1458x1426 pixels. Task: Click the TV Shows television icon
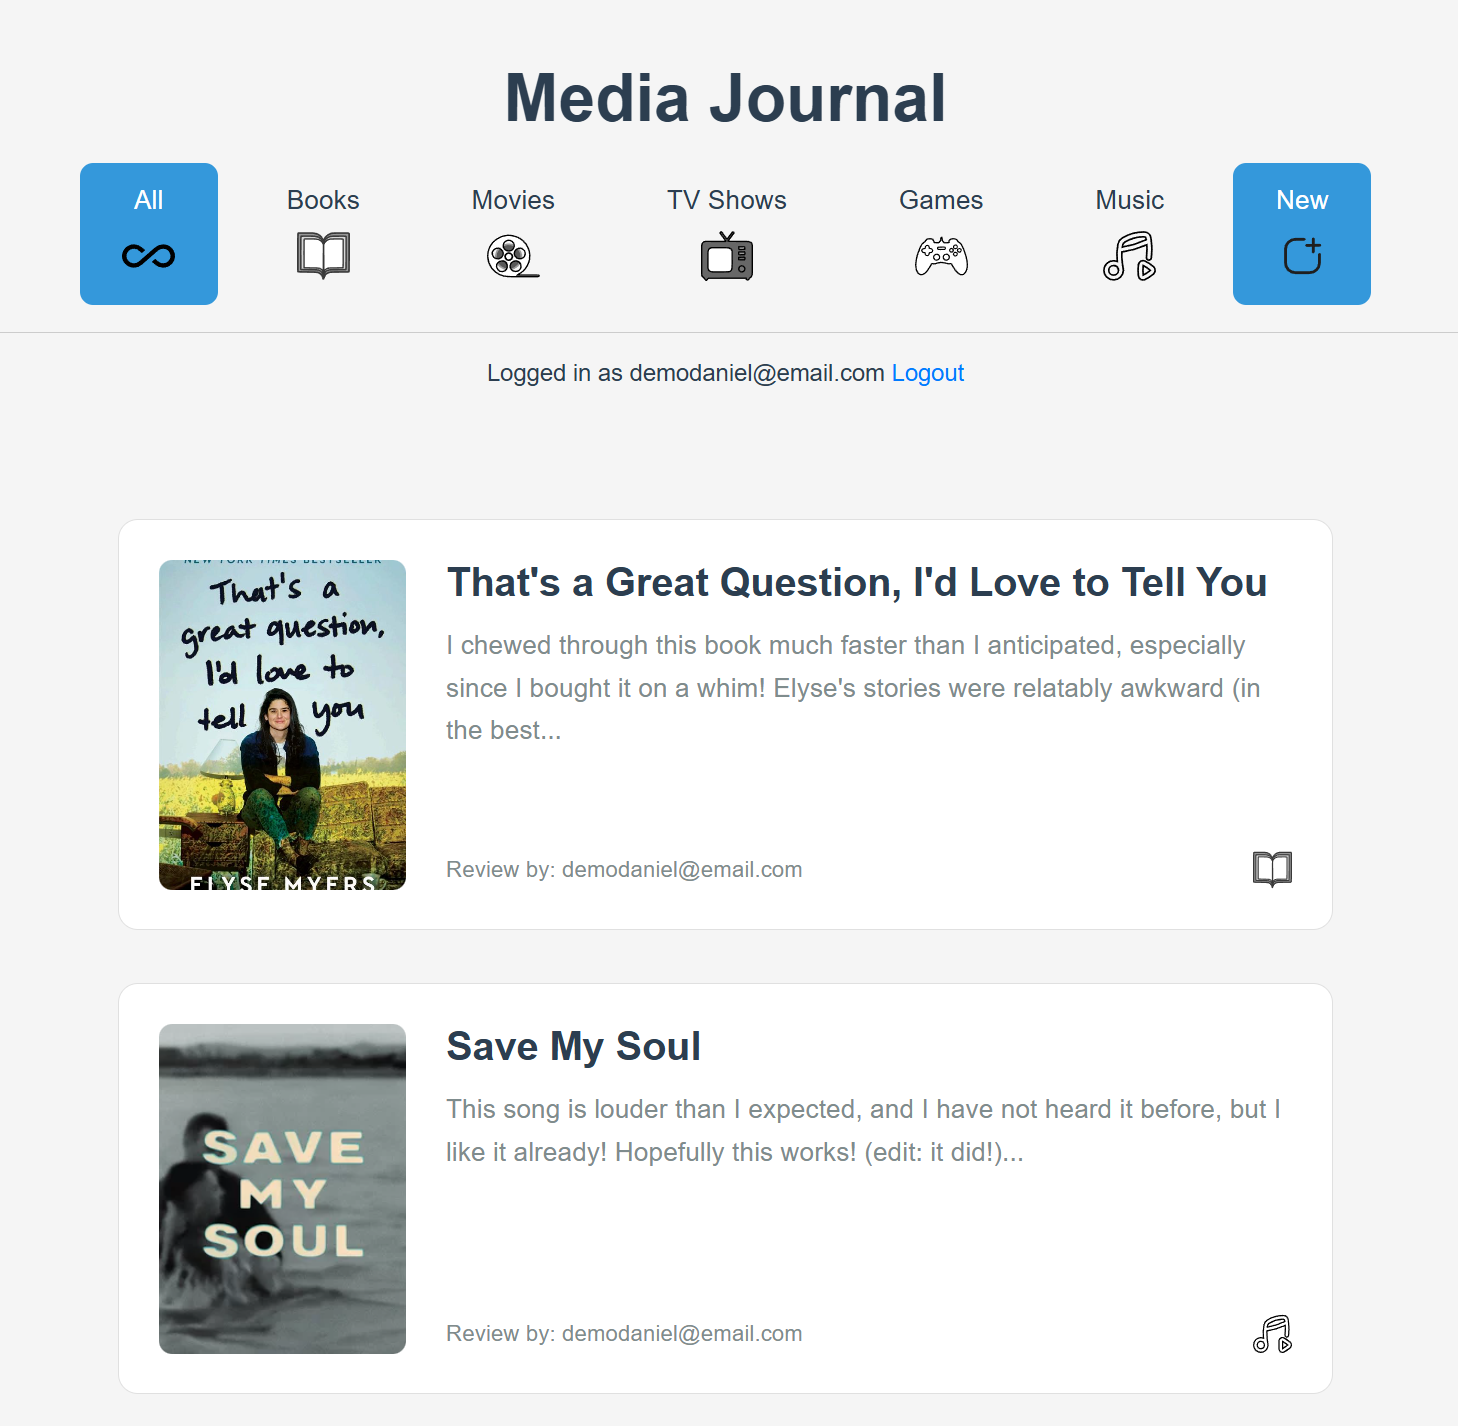tap(727, 256)
